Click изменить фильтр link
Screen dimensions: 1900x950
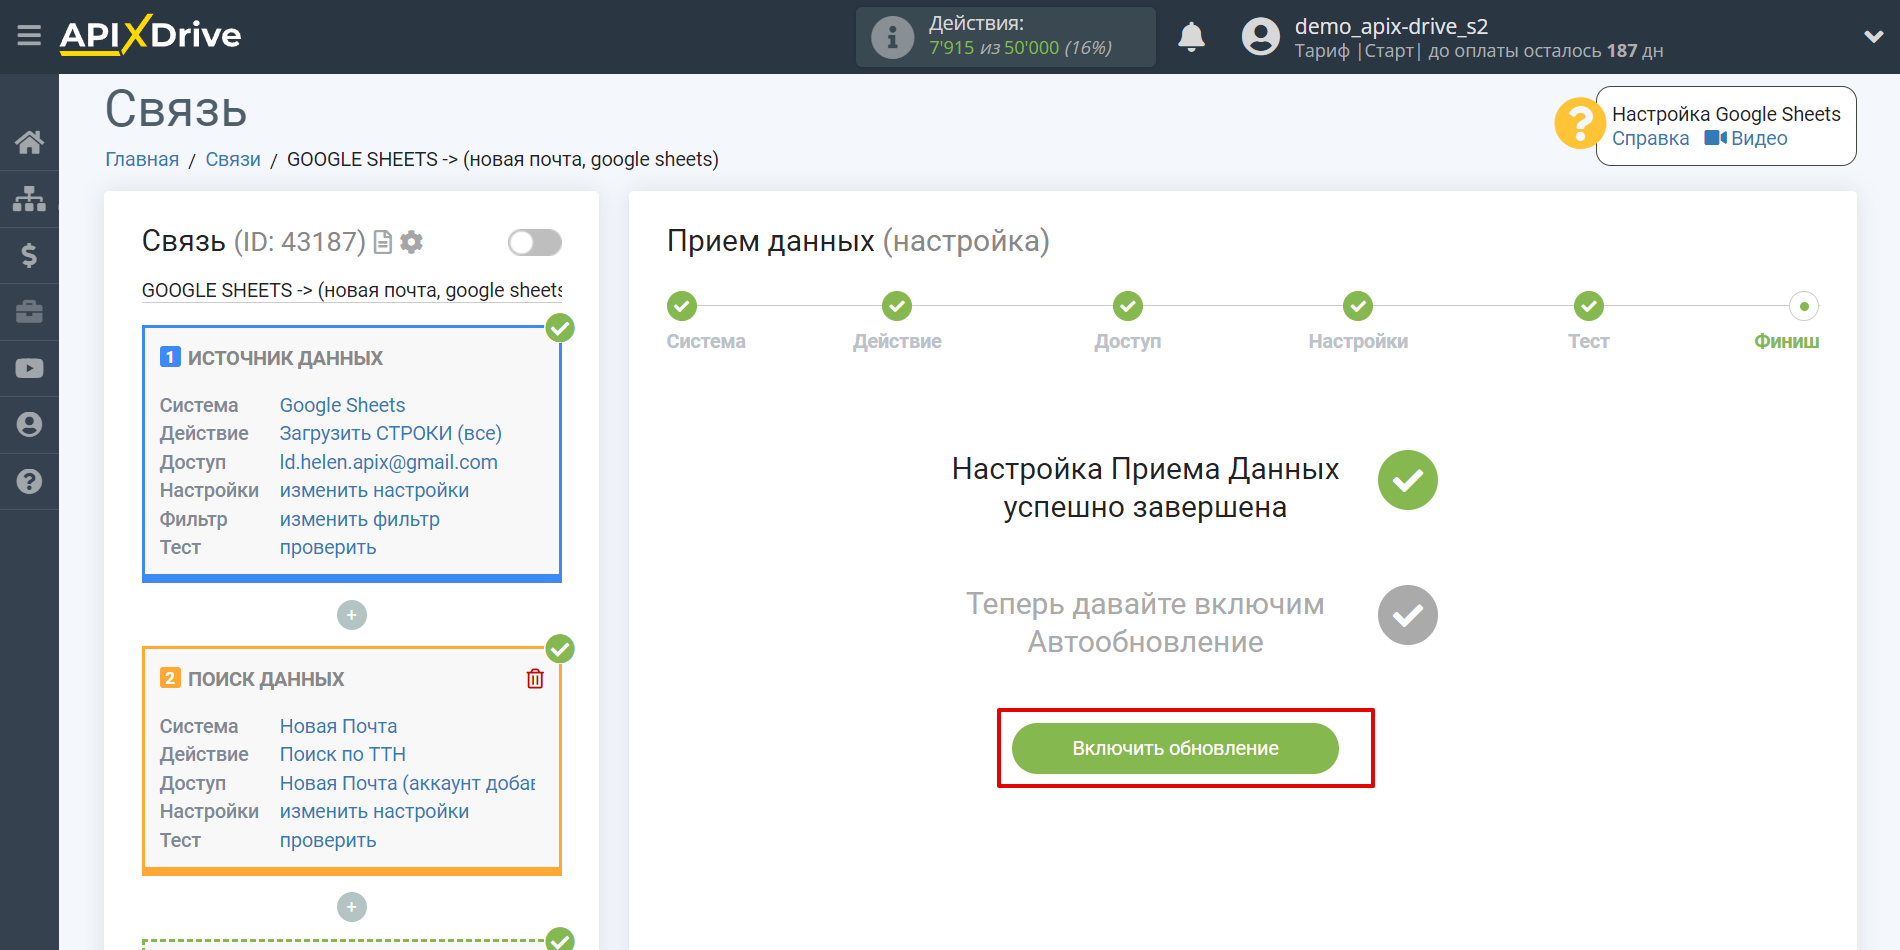pos(360,519)
